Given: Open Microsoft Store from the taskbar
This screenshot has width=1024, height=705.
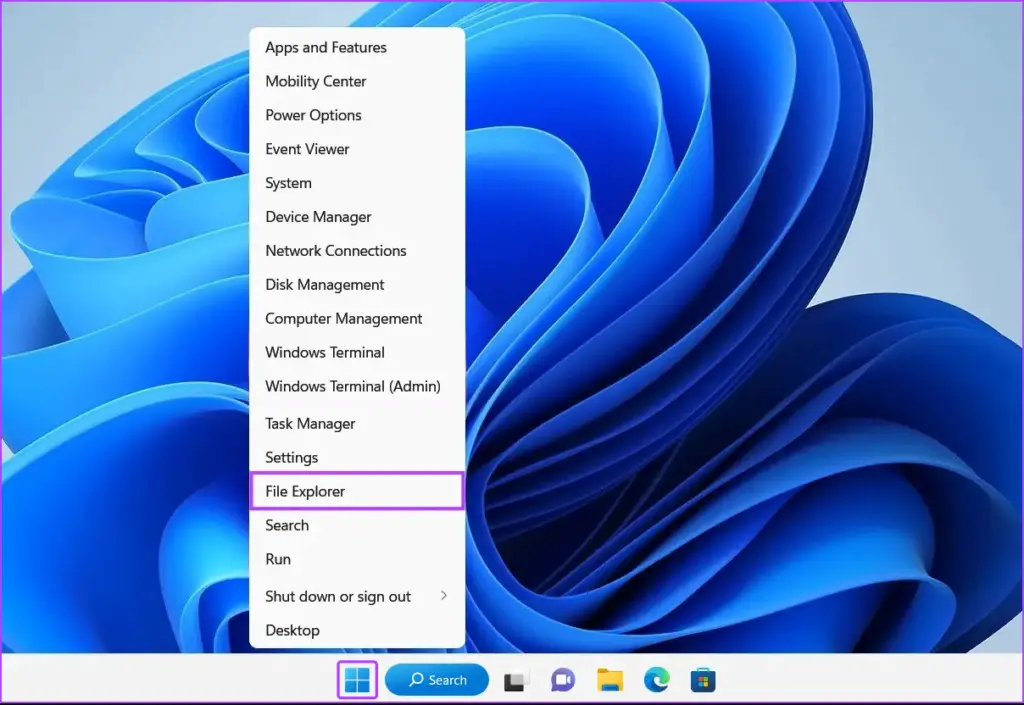Looking at the screenshot, I should [703, 681].
